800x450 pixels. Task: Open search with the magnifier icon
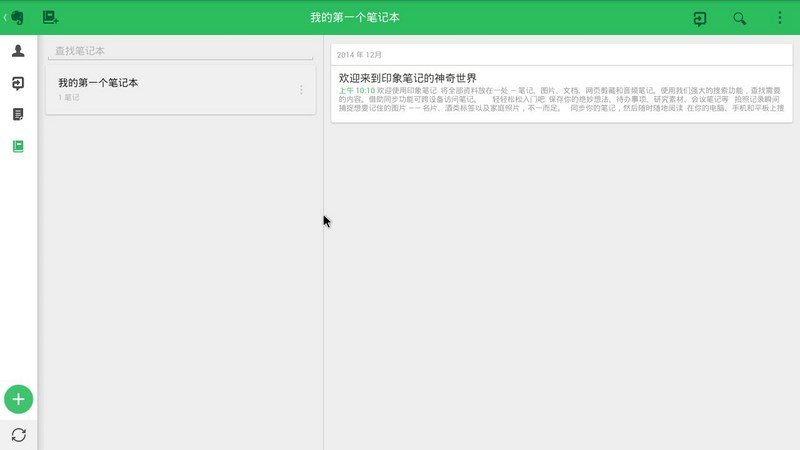point(740,18)
